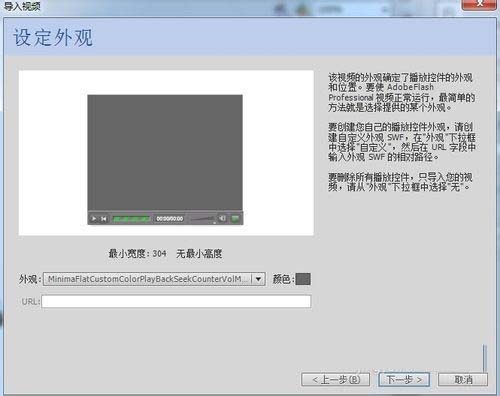The height and width of the screenshot is (396, 500).
Task: Click the URL input field
Action: coord(176,301)
